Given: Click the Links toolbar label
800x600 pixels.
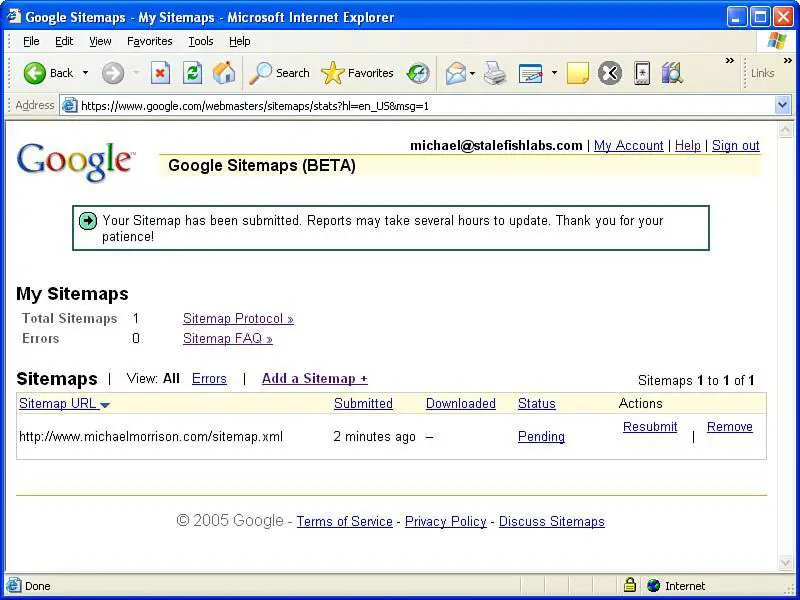Looking at the screenshot, I should pos(762,73).
